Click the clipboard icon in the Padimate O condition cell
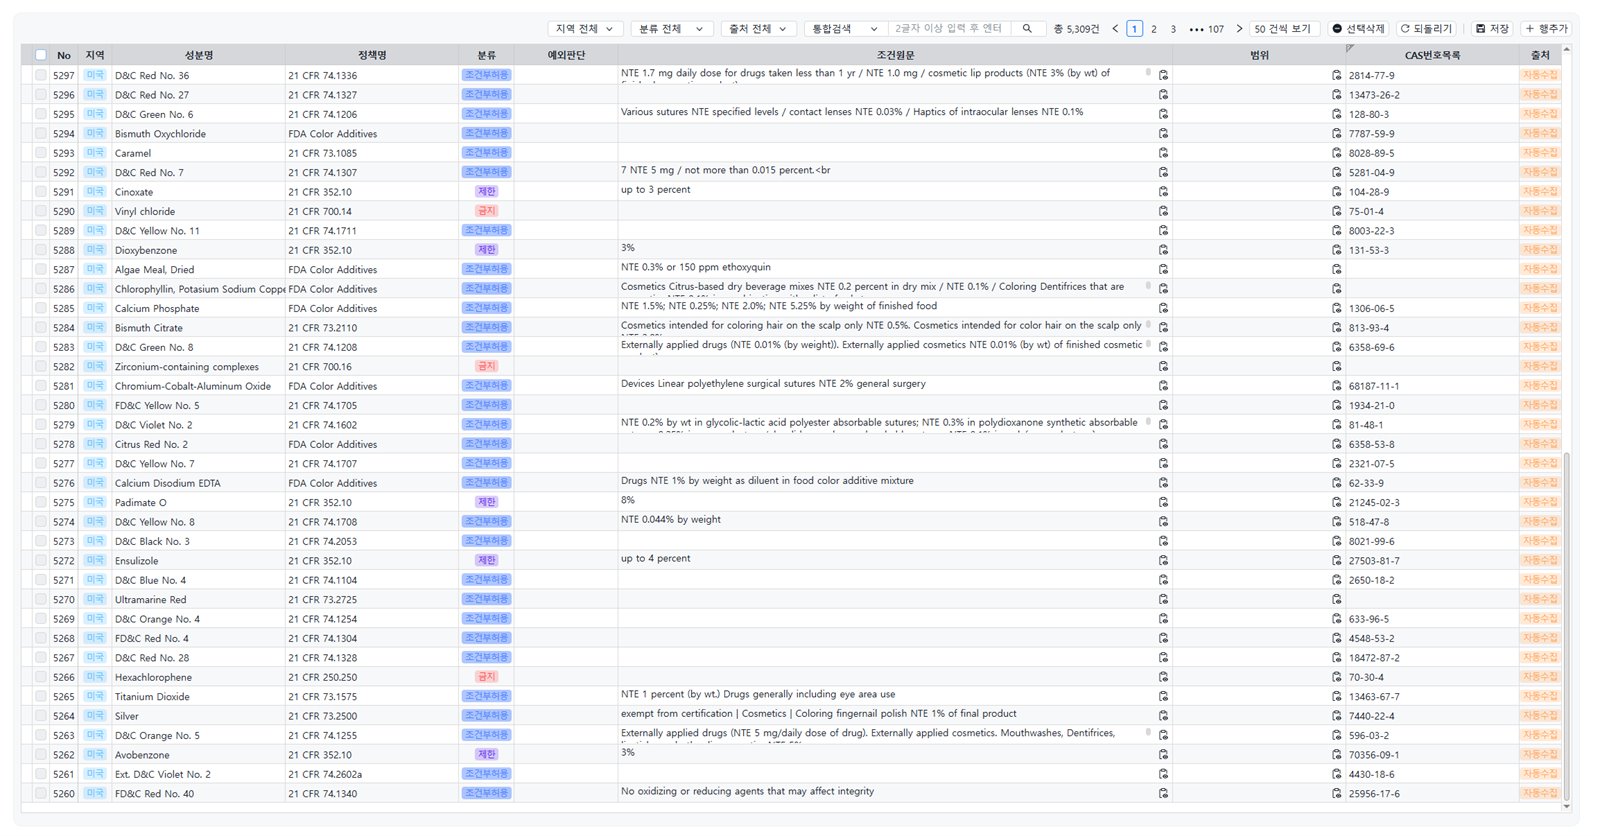The width and height of the screenshot is (1600, 836). [x=1163, y=502]
